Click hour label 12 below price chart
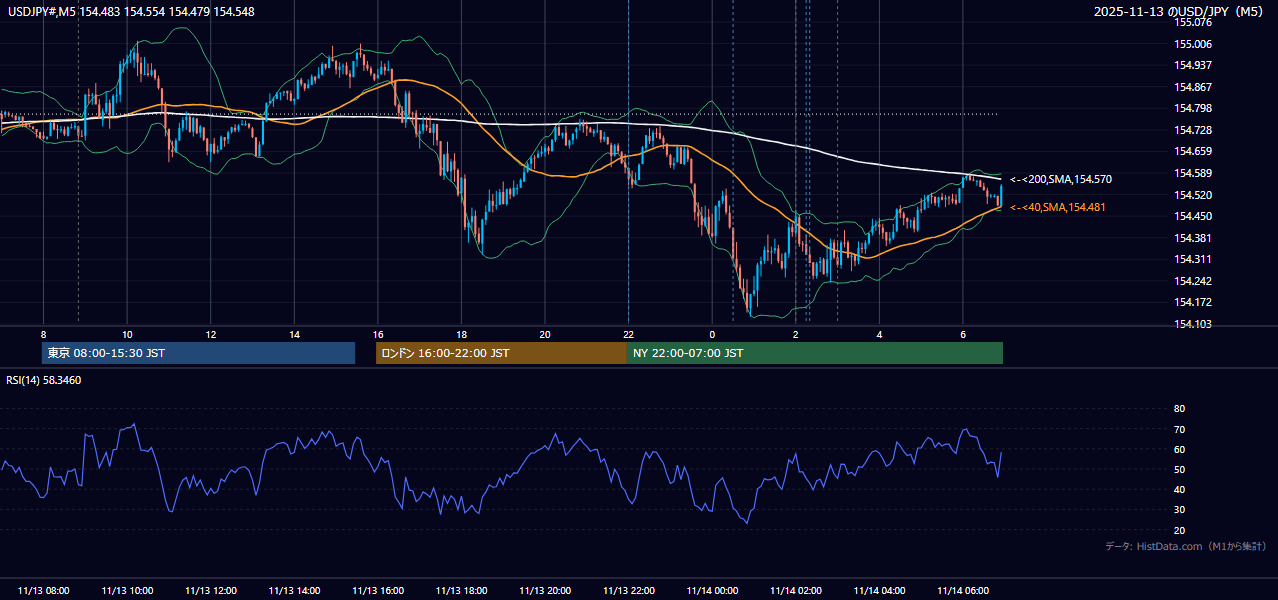This screenshot has height=600, width=1278. 211,334
